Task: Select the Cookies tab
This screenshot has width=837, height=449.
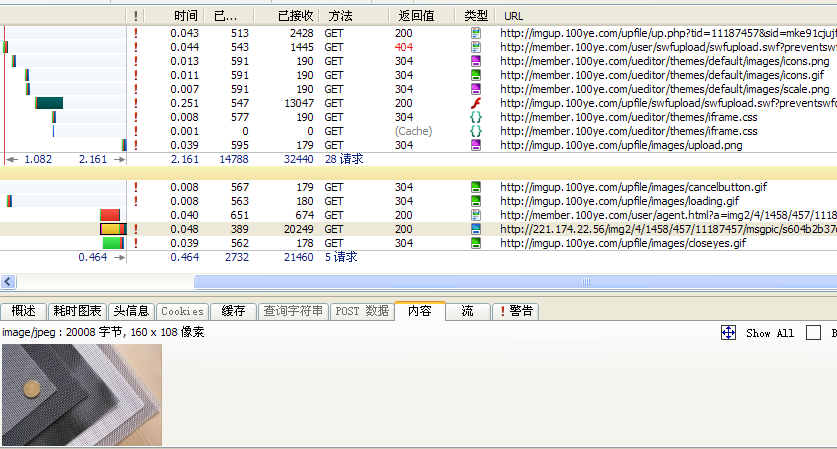Action: point(182,311)
